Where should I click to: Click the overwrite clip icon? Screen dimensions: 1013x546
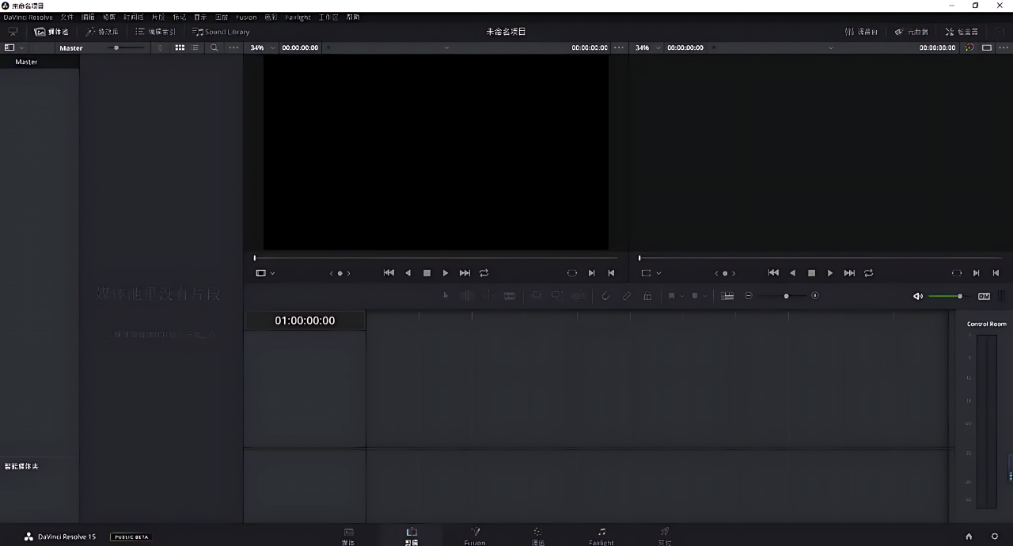pyautogui.click(x=557, y=296)
